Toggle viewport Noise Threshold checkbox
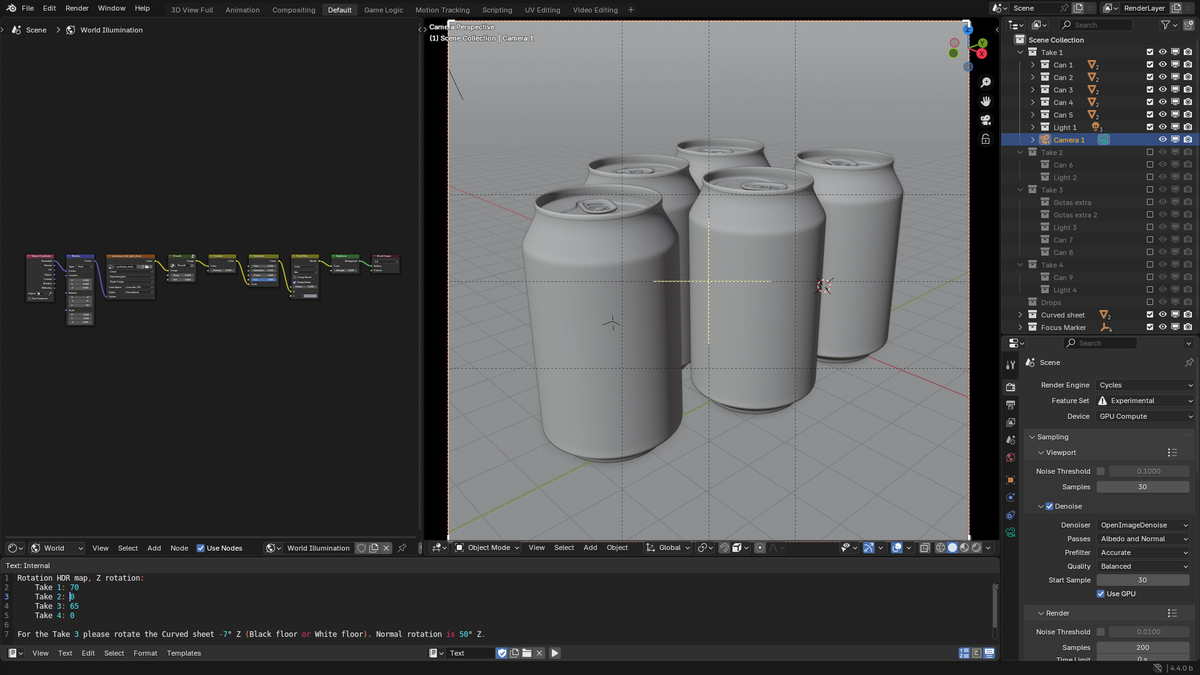Viewport: 1200px width, 675px height. tap(1101, 471)
